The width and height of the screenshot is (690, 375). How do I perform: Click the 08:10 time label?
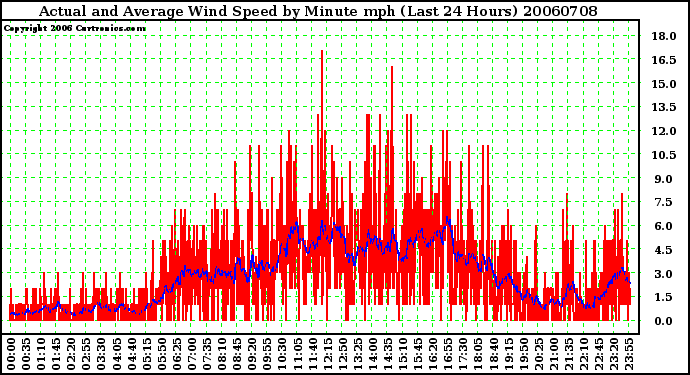221,354
